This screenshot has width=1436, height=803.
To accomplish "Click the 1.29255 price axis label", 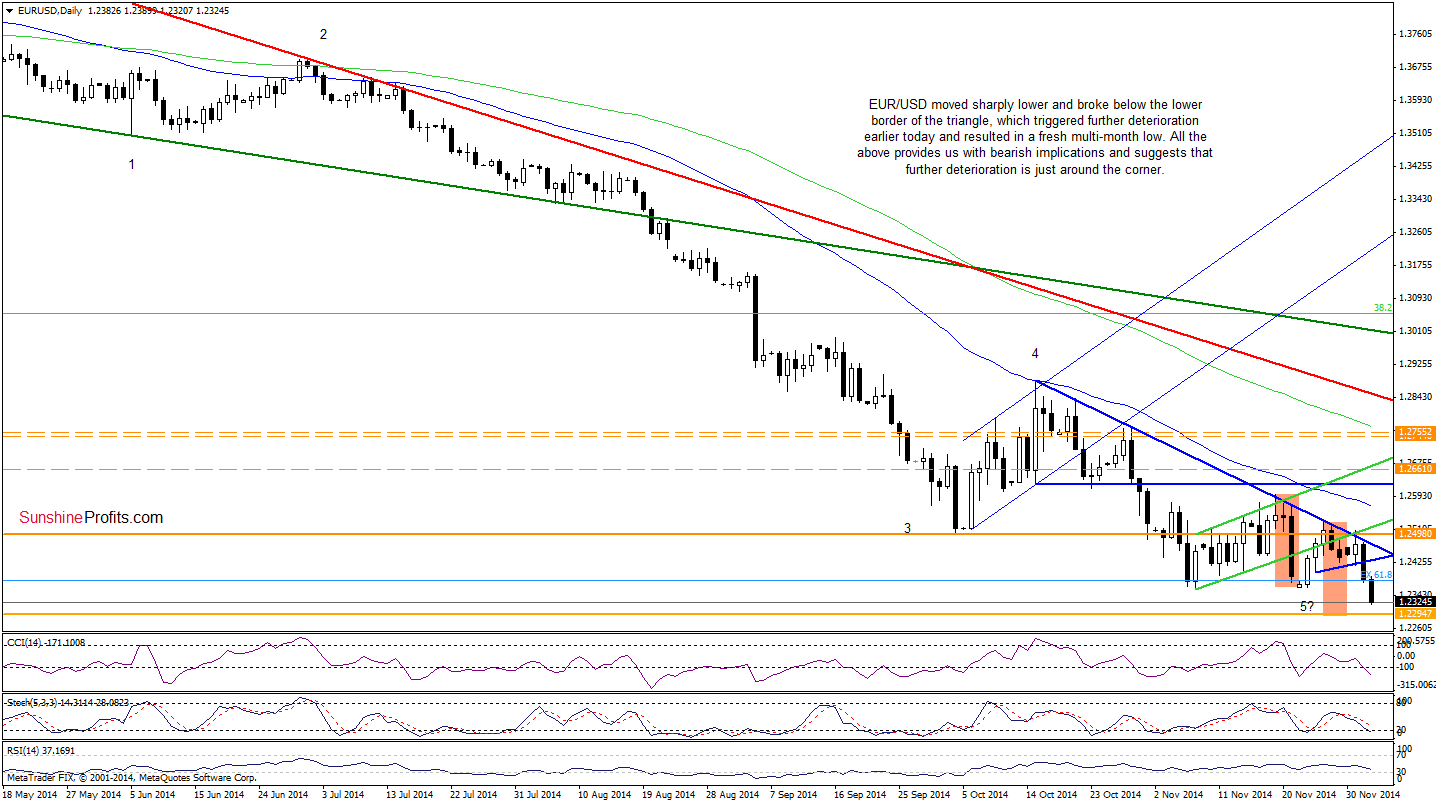I will click(1414, 364).
